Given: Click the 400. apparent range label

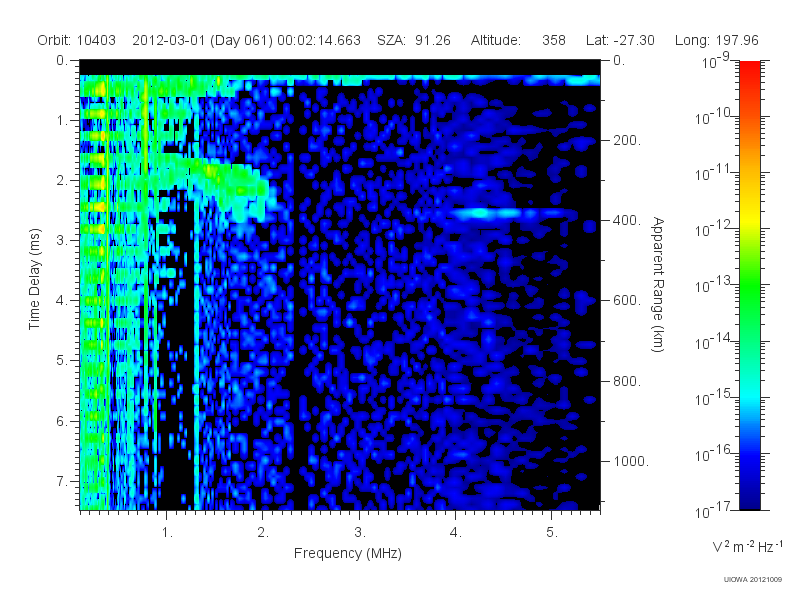Looking at the screenshot, I should 627,220.
